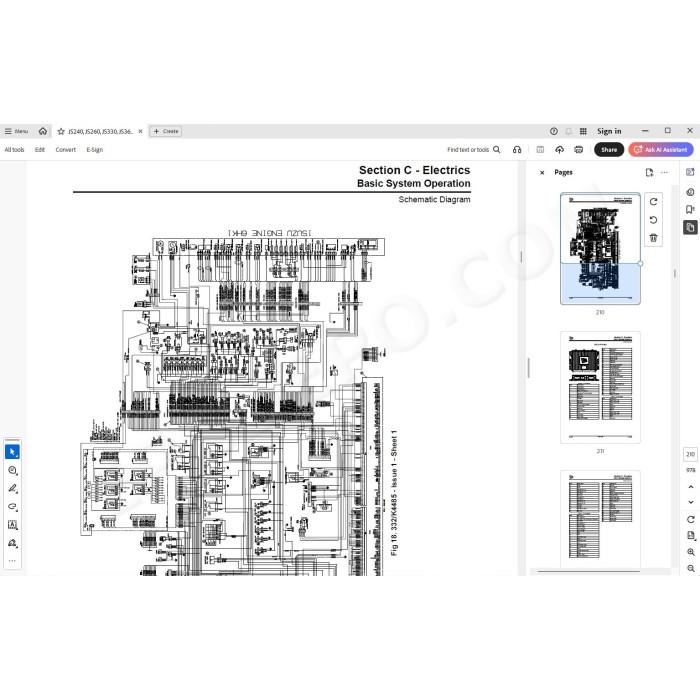Click the Print icon
The width and height of the screenshot is (700, 700).
[x=579, y=150]
